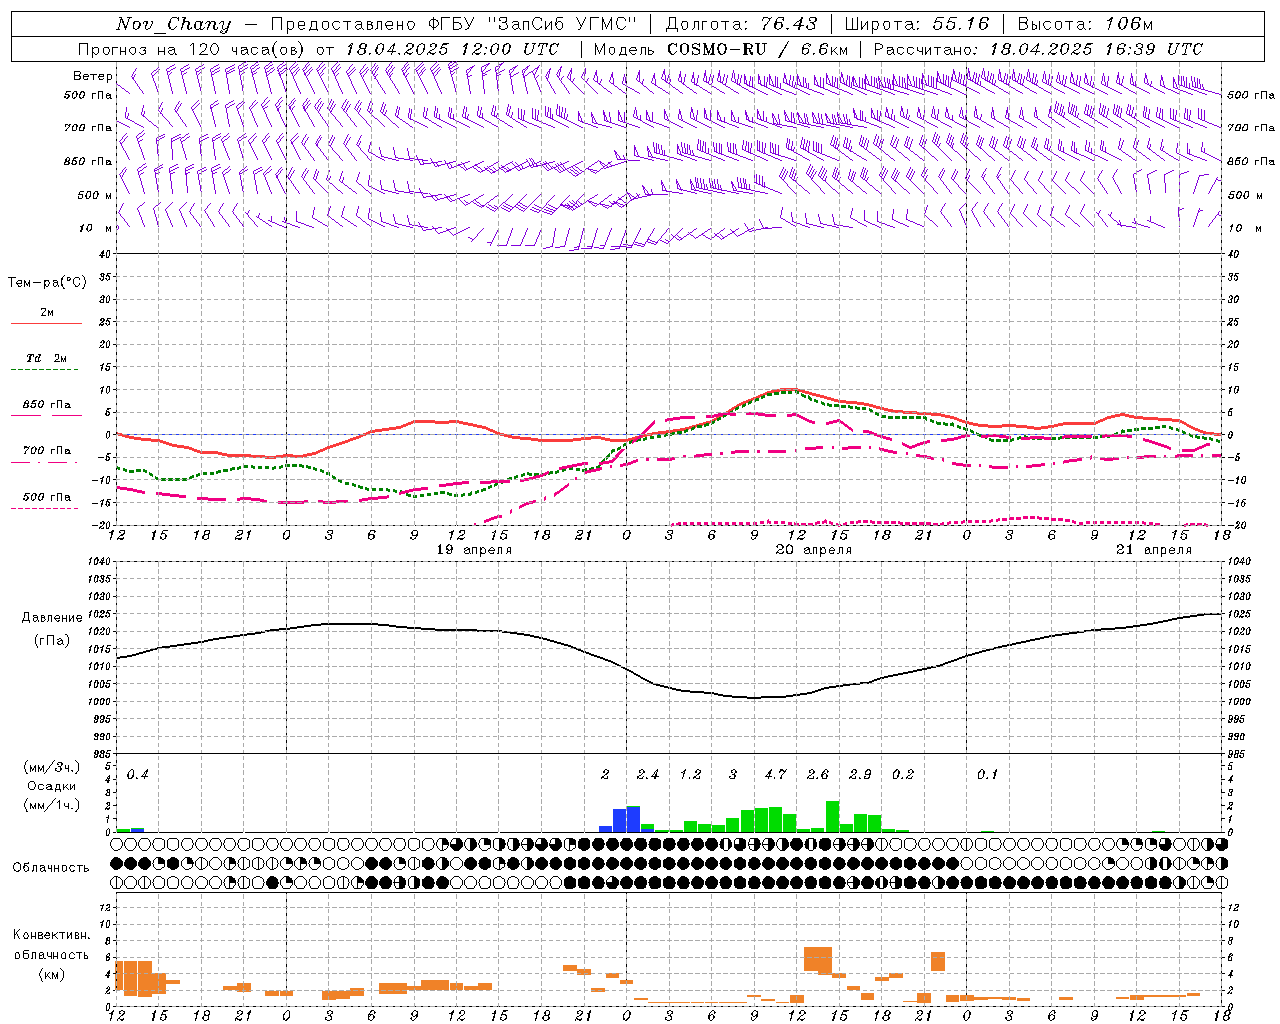This screenshot has height=1024, width=1280.
Task: Click the 21 апреля date label
Action: coord(1154,550)
